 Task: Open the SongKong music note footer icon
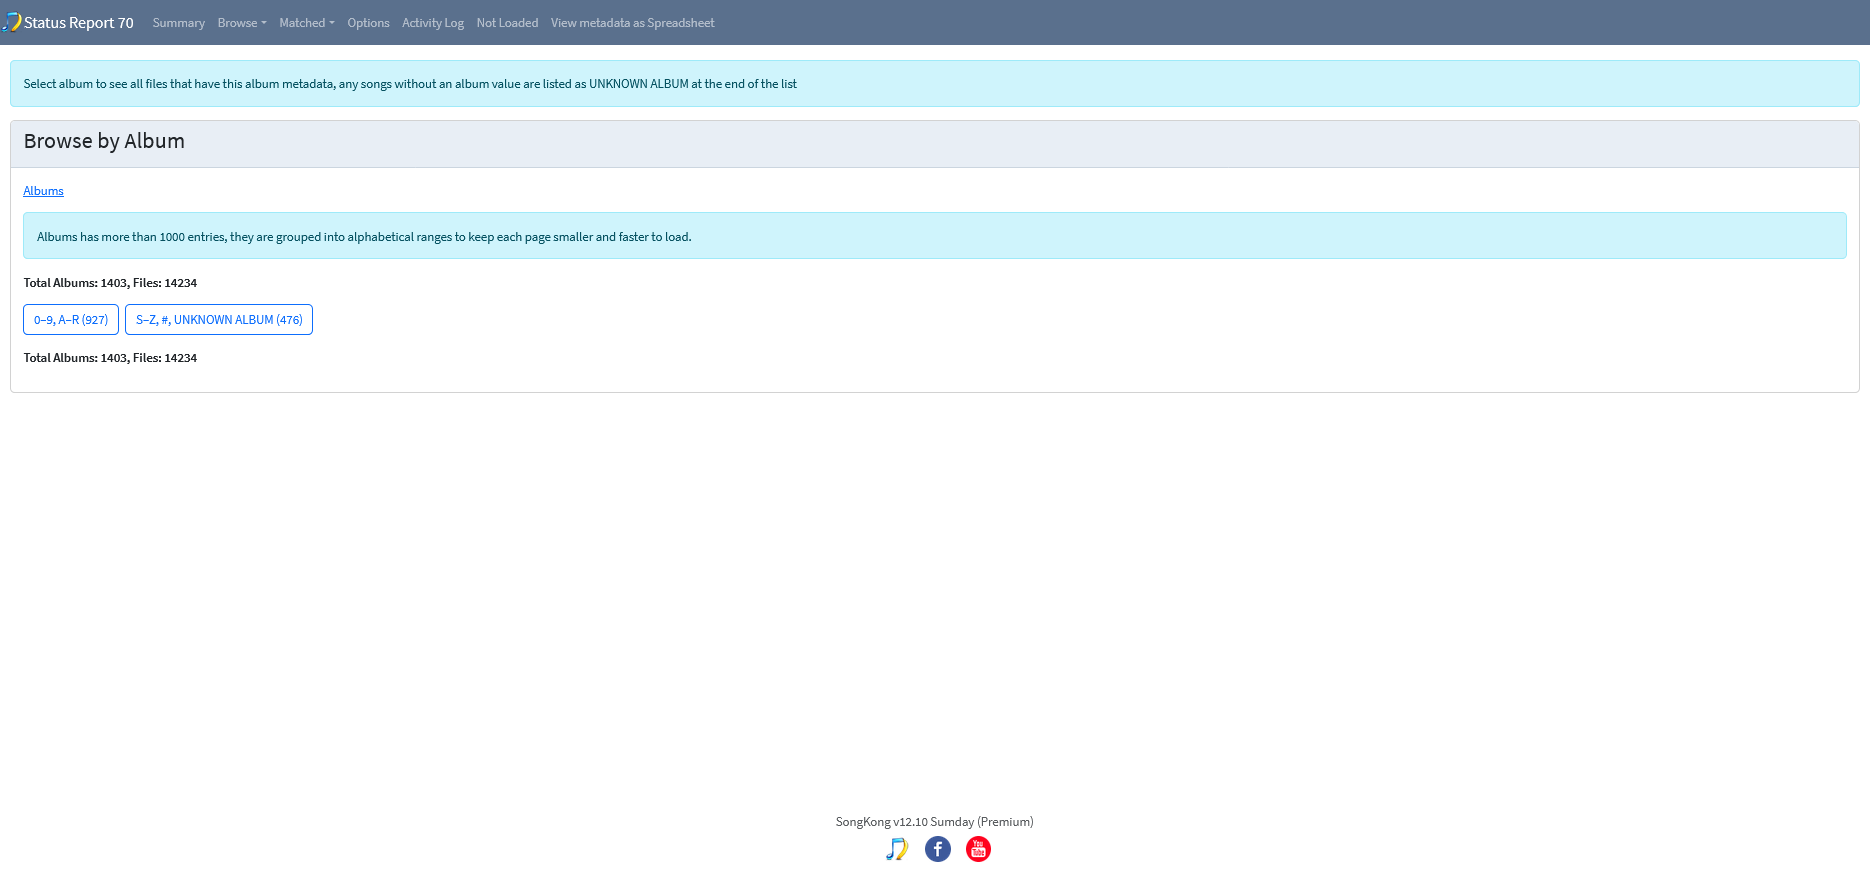897,849
